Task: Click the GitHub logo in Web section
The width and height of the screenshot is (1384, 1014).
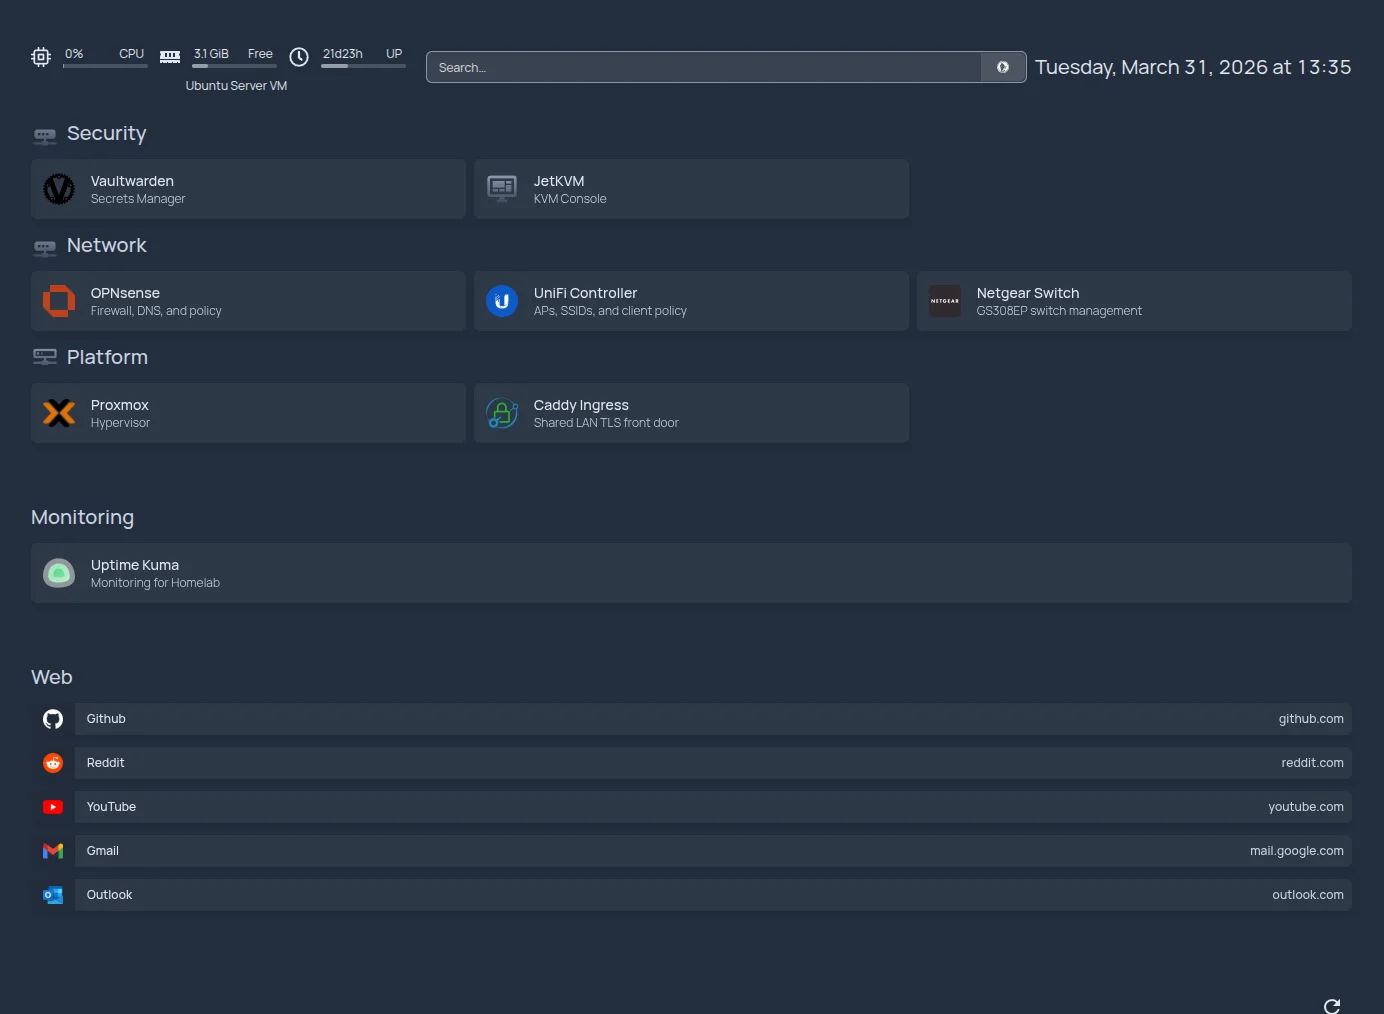Action: tap(52, 719)
